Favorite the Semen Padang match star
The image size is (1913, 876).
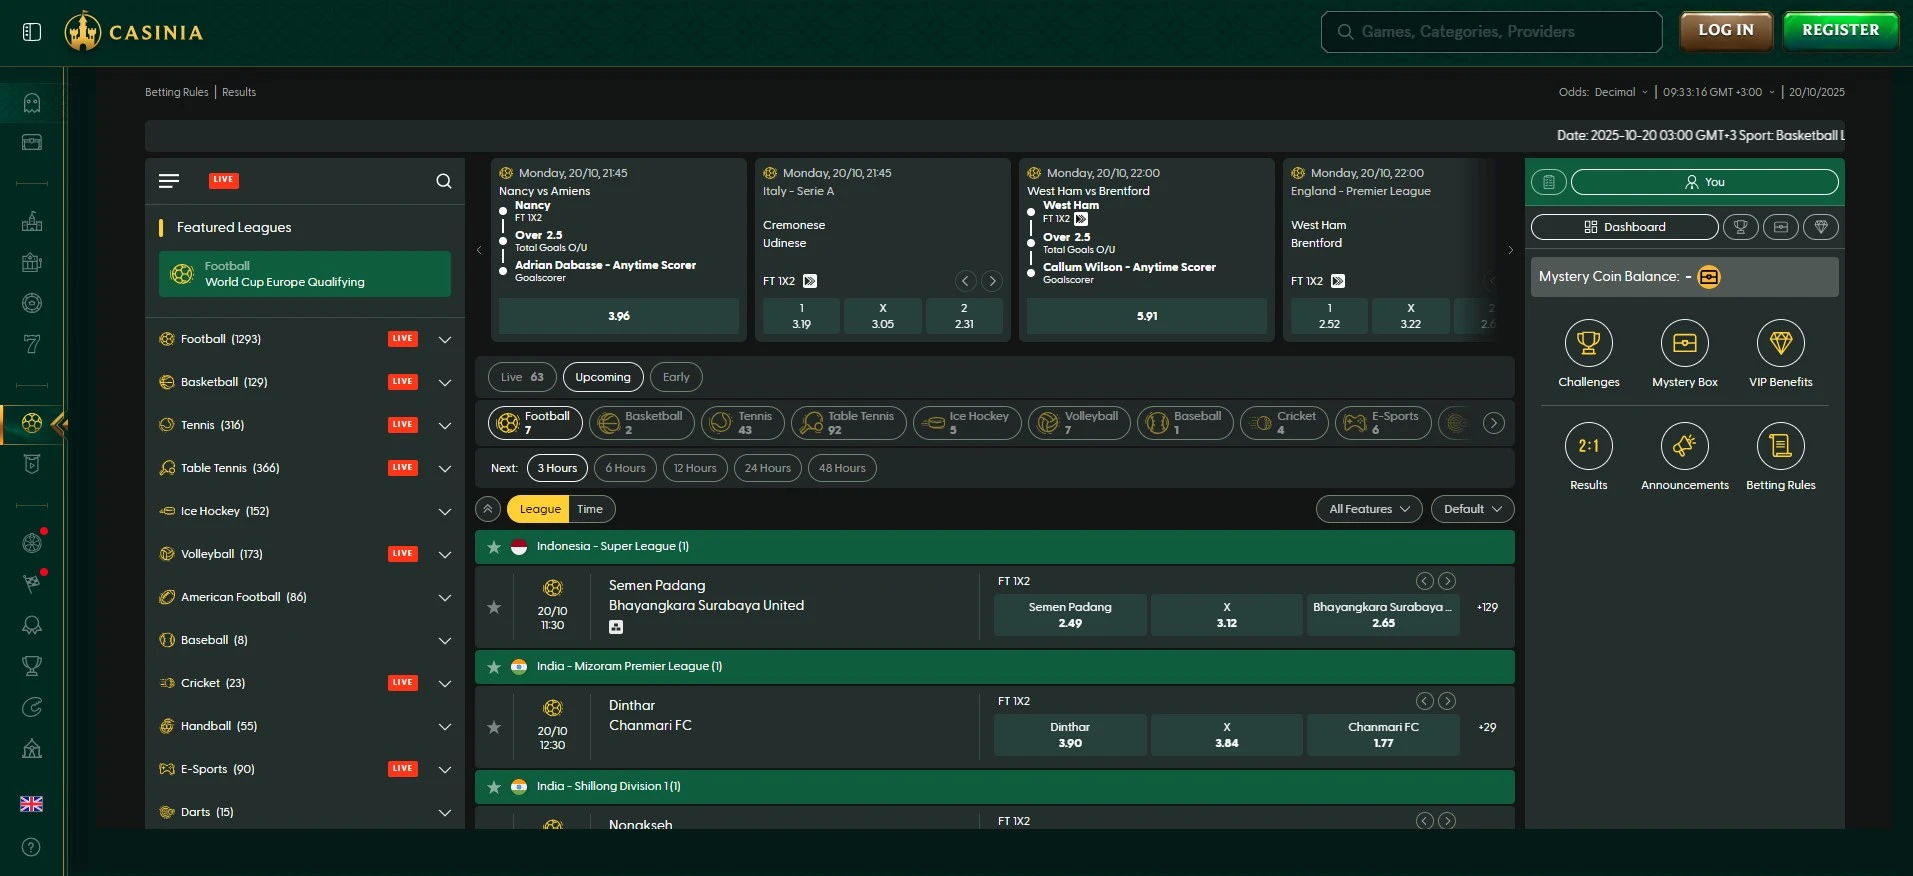(494, 607)
